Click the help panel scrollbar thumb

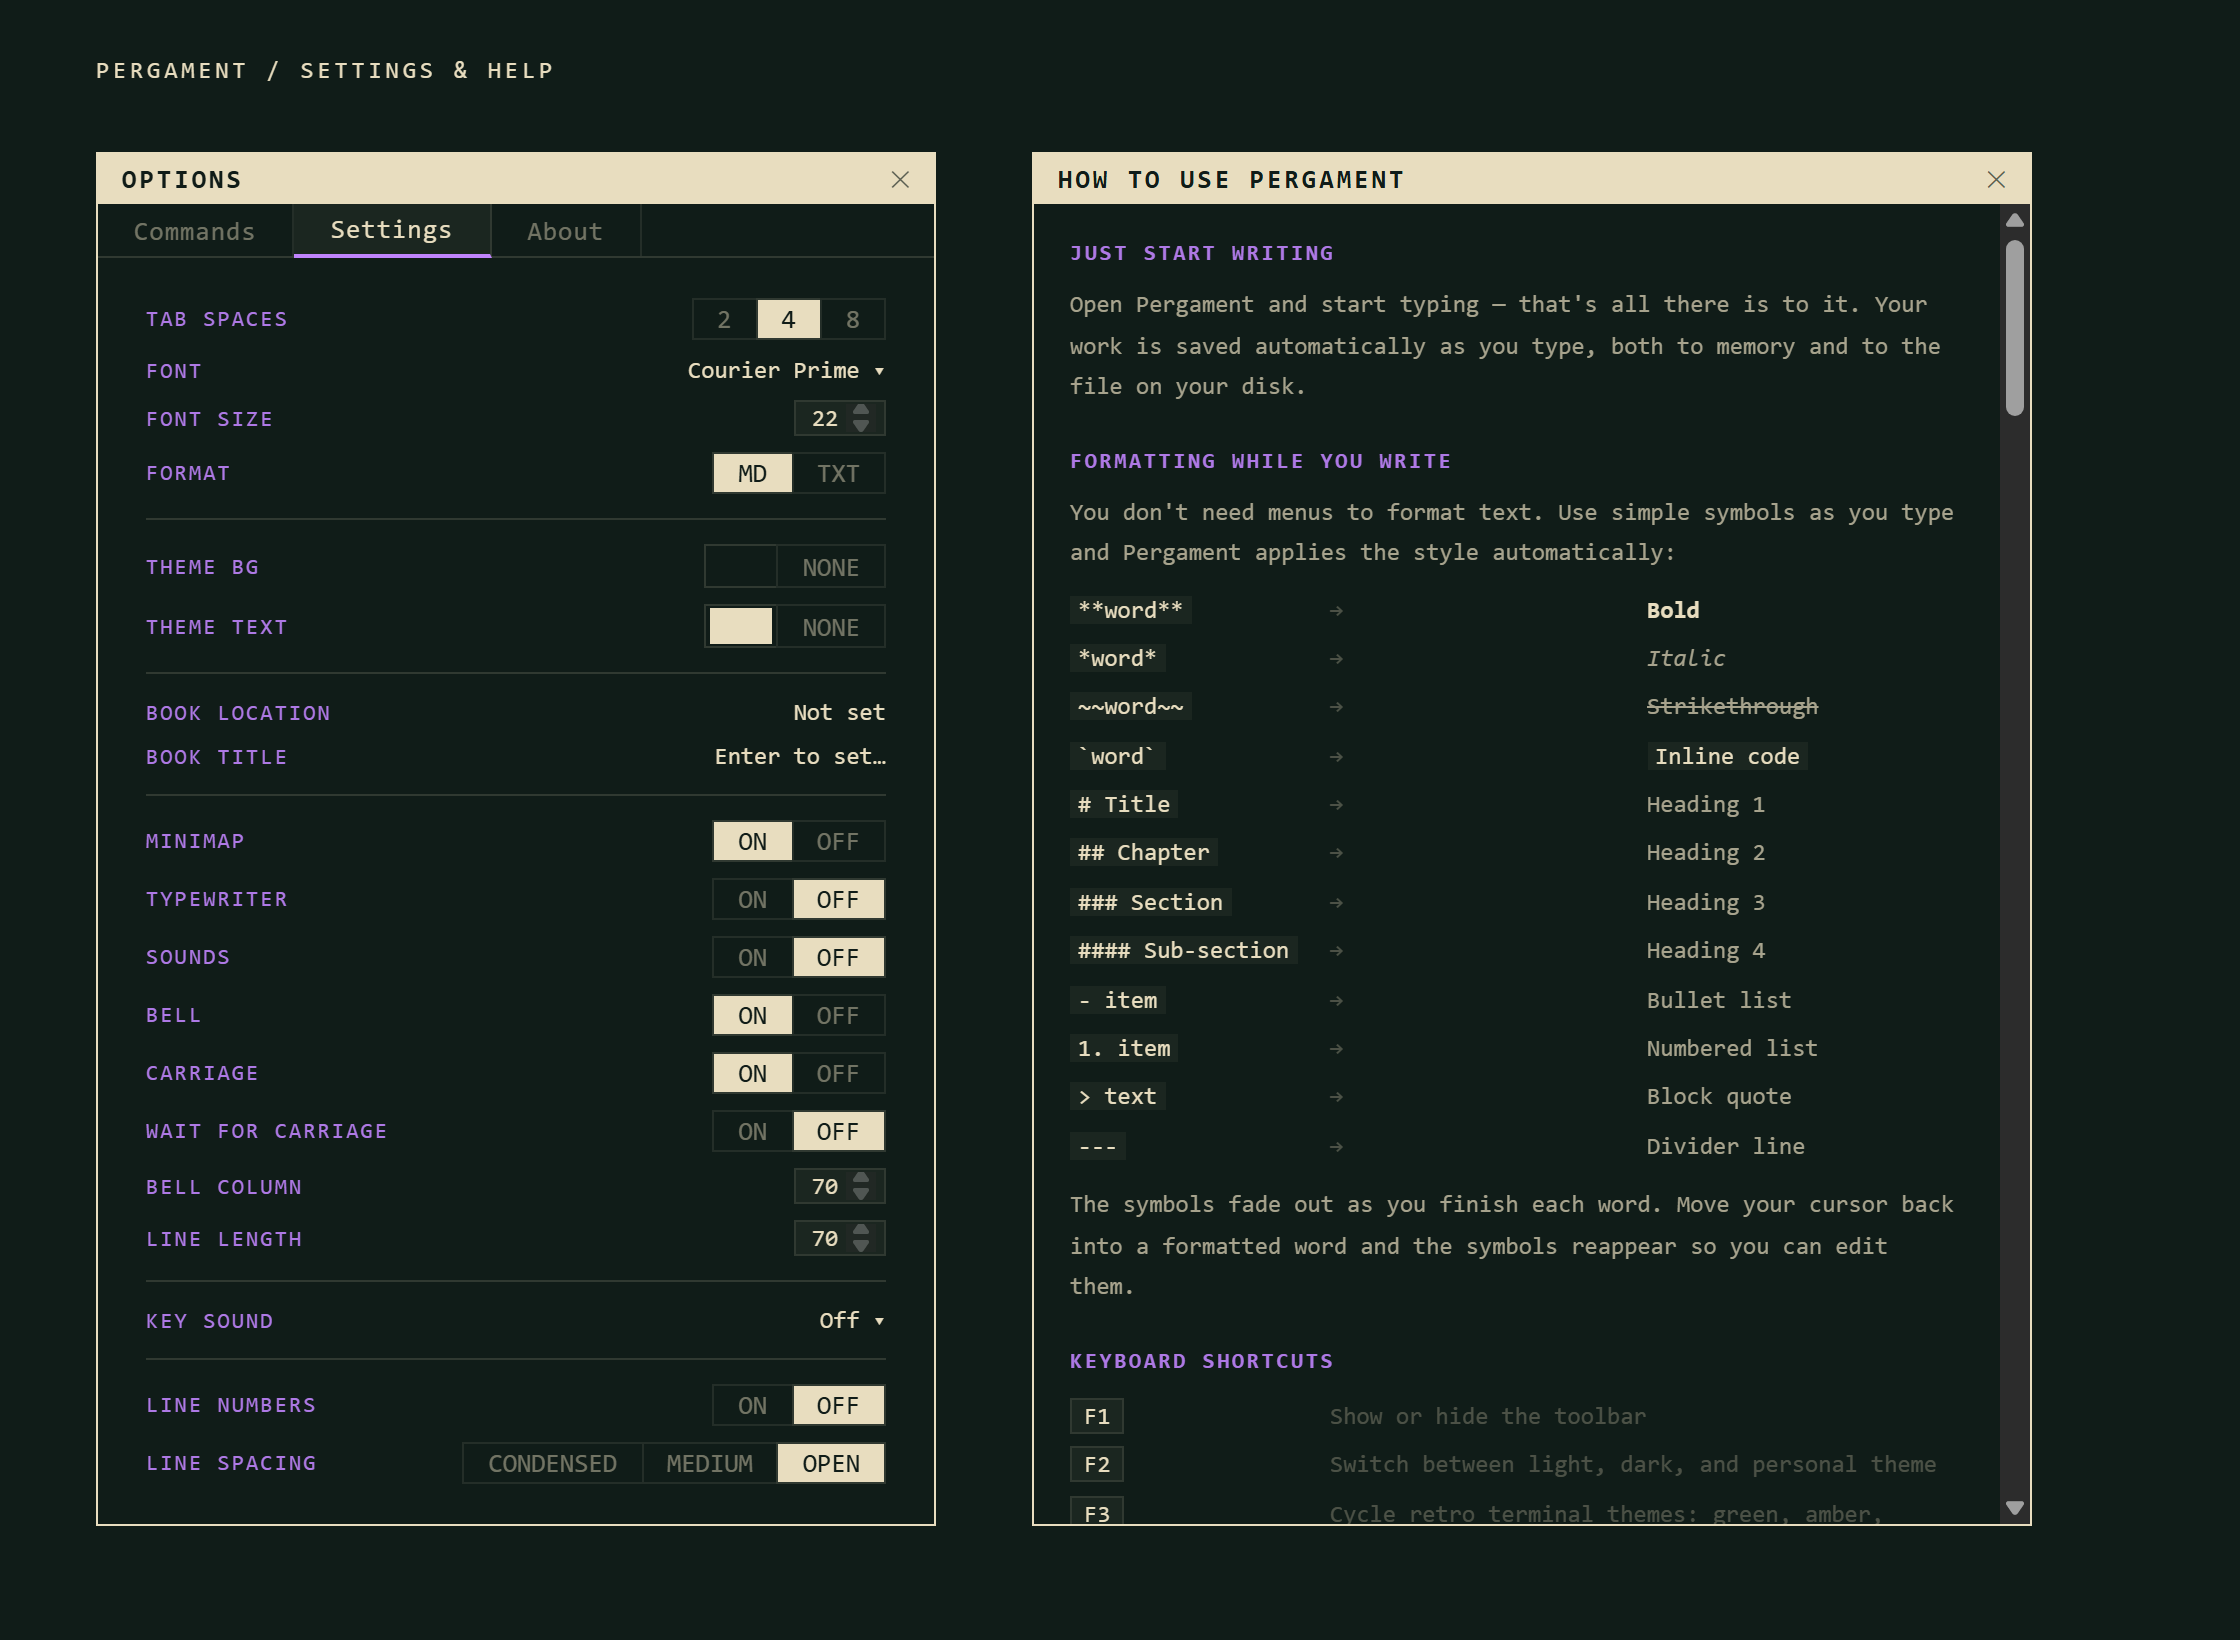pos(2015,328)
